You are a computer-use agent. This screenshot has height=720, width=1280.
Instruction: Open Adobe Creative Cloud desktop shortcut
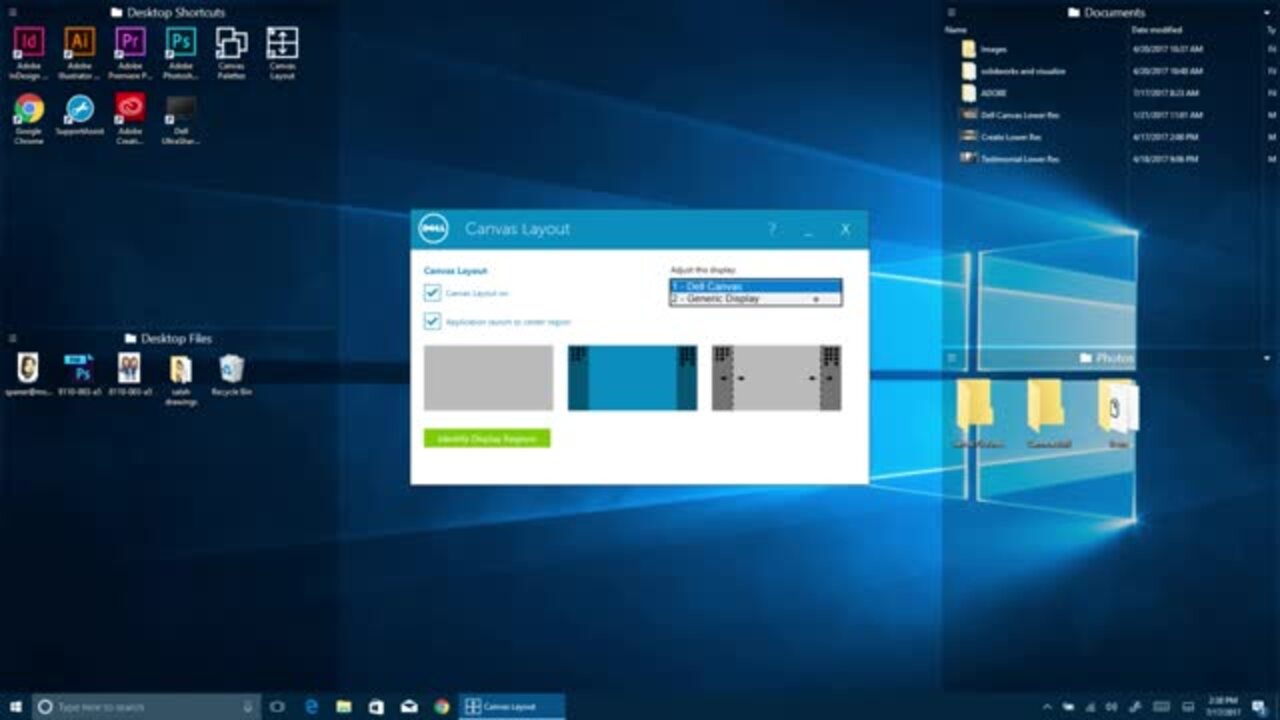click(x=130, y=119)
